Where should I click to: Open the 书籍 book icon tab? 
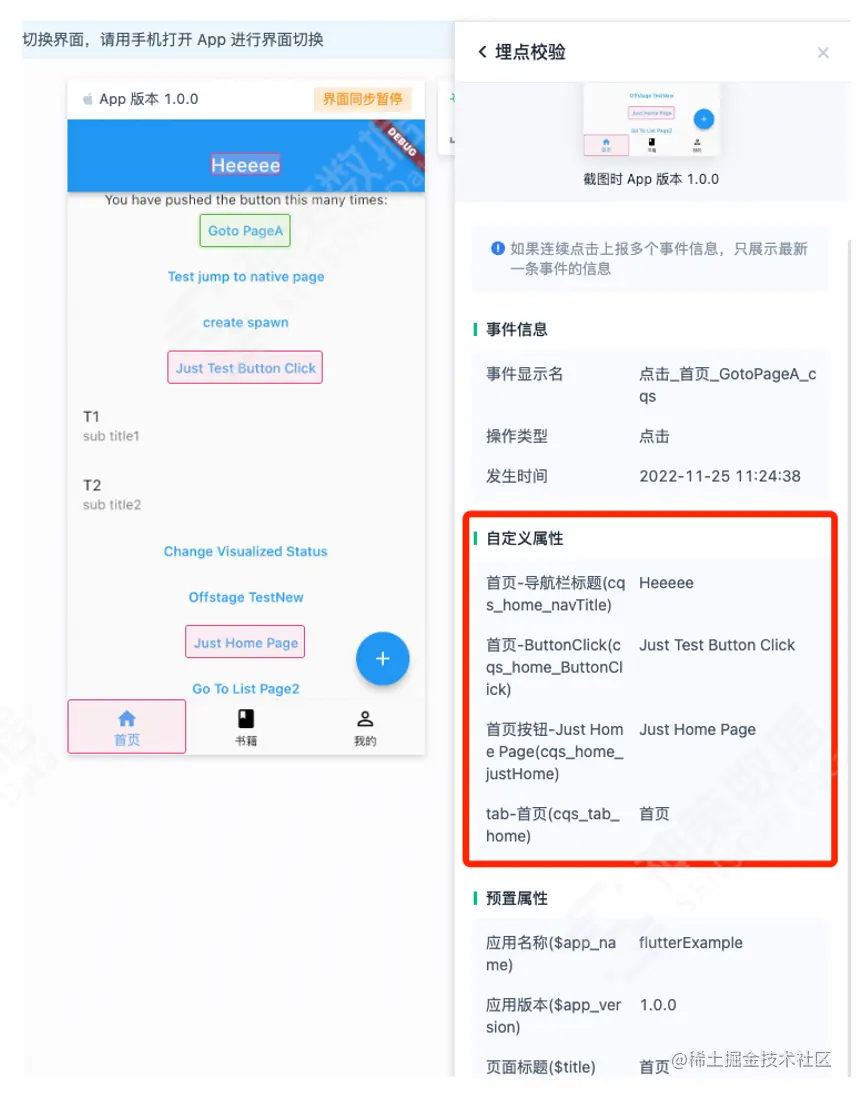click(x=246, y=718)
